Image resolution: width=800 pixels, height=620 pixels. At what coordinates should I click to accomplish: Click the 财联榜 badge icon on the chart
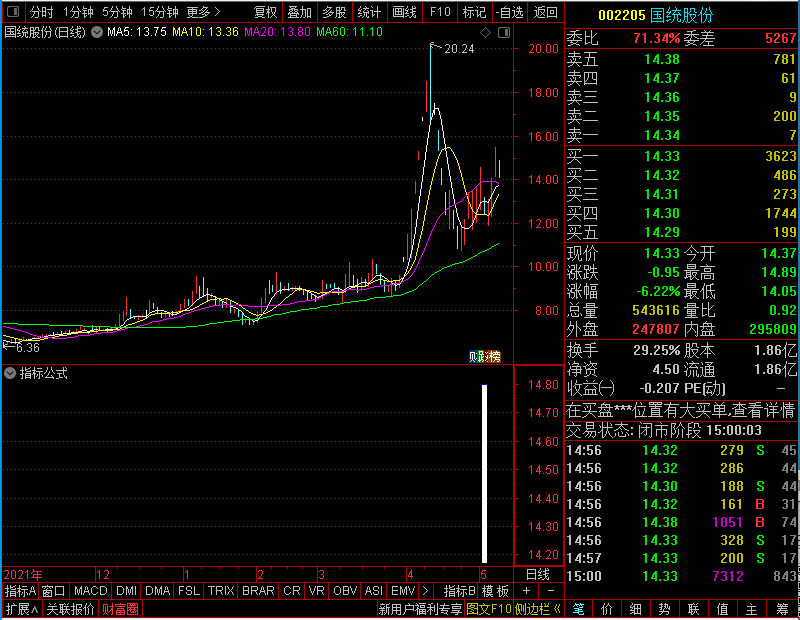(485, 356)
